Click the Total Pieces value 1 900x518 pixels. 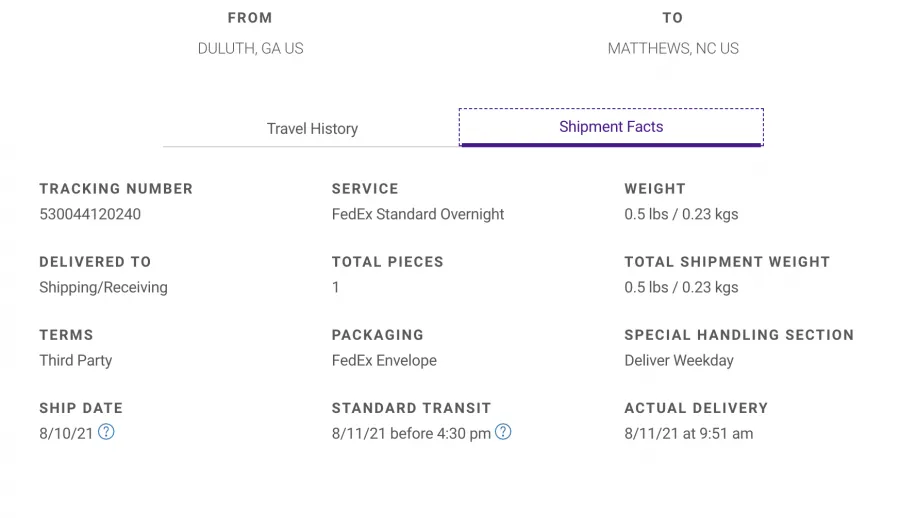click(x=335, y=287)
